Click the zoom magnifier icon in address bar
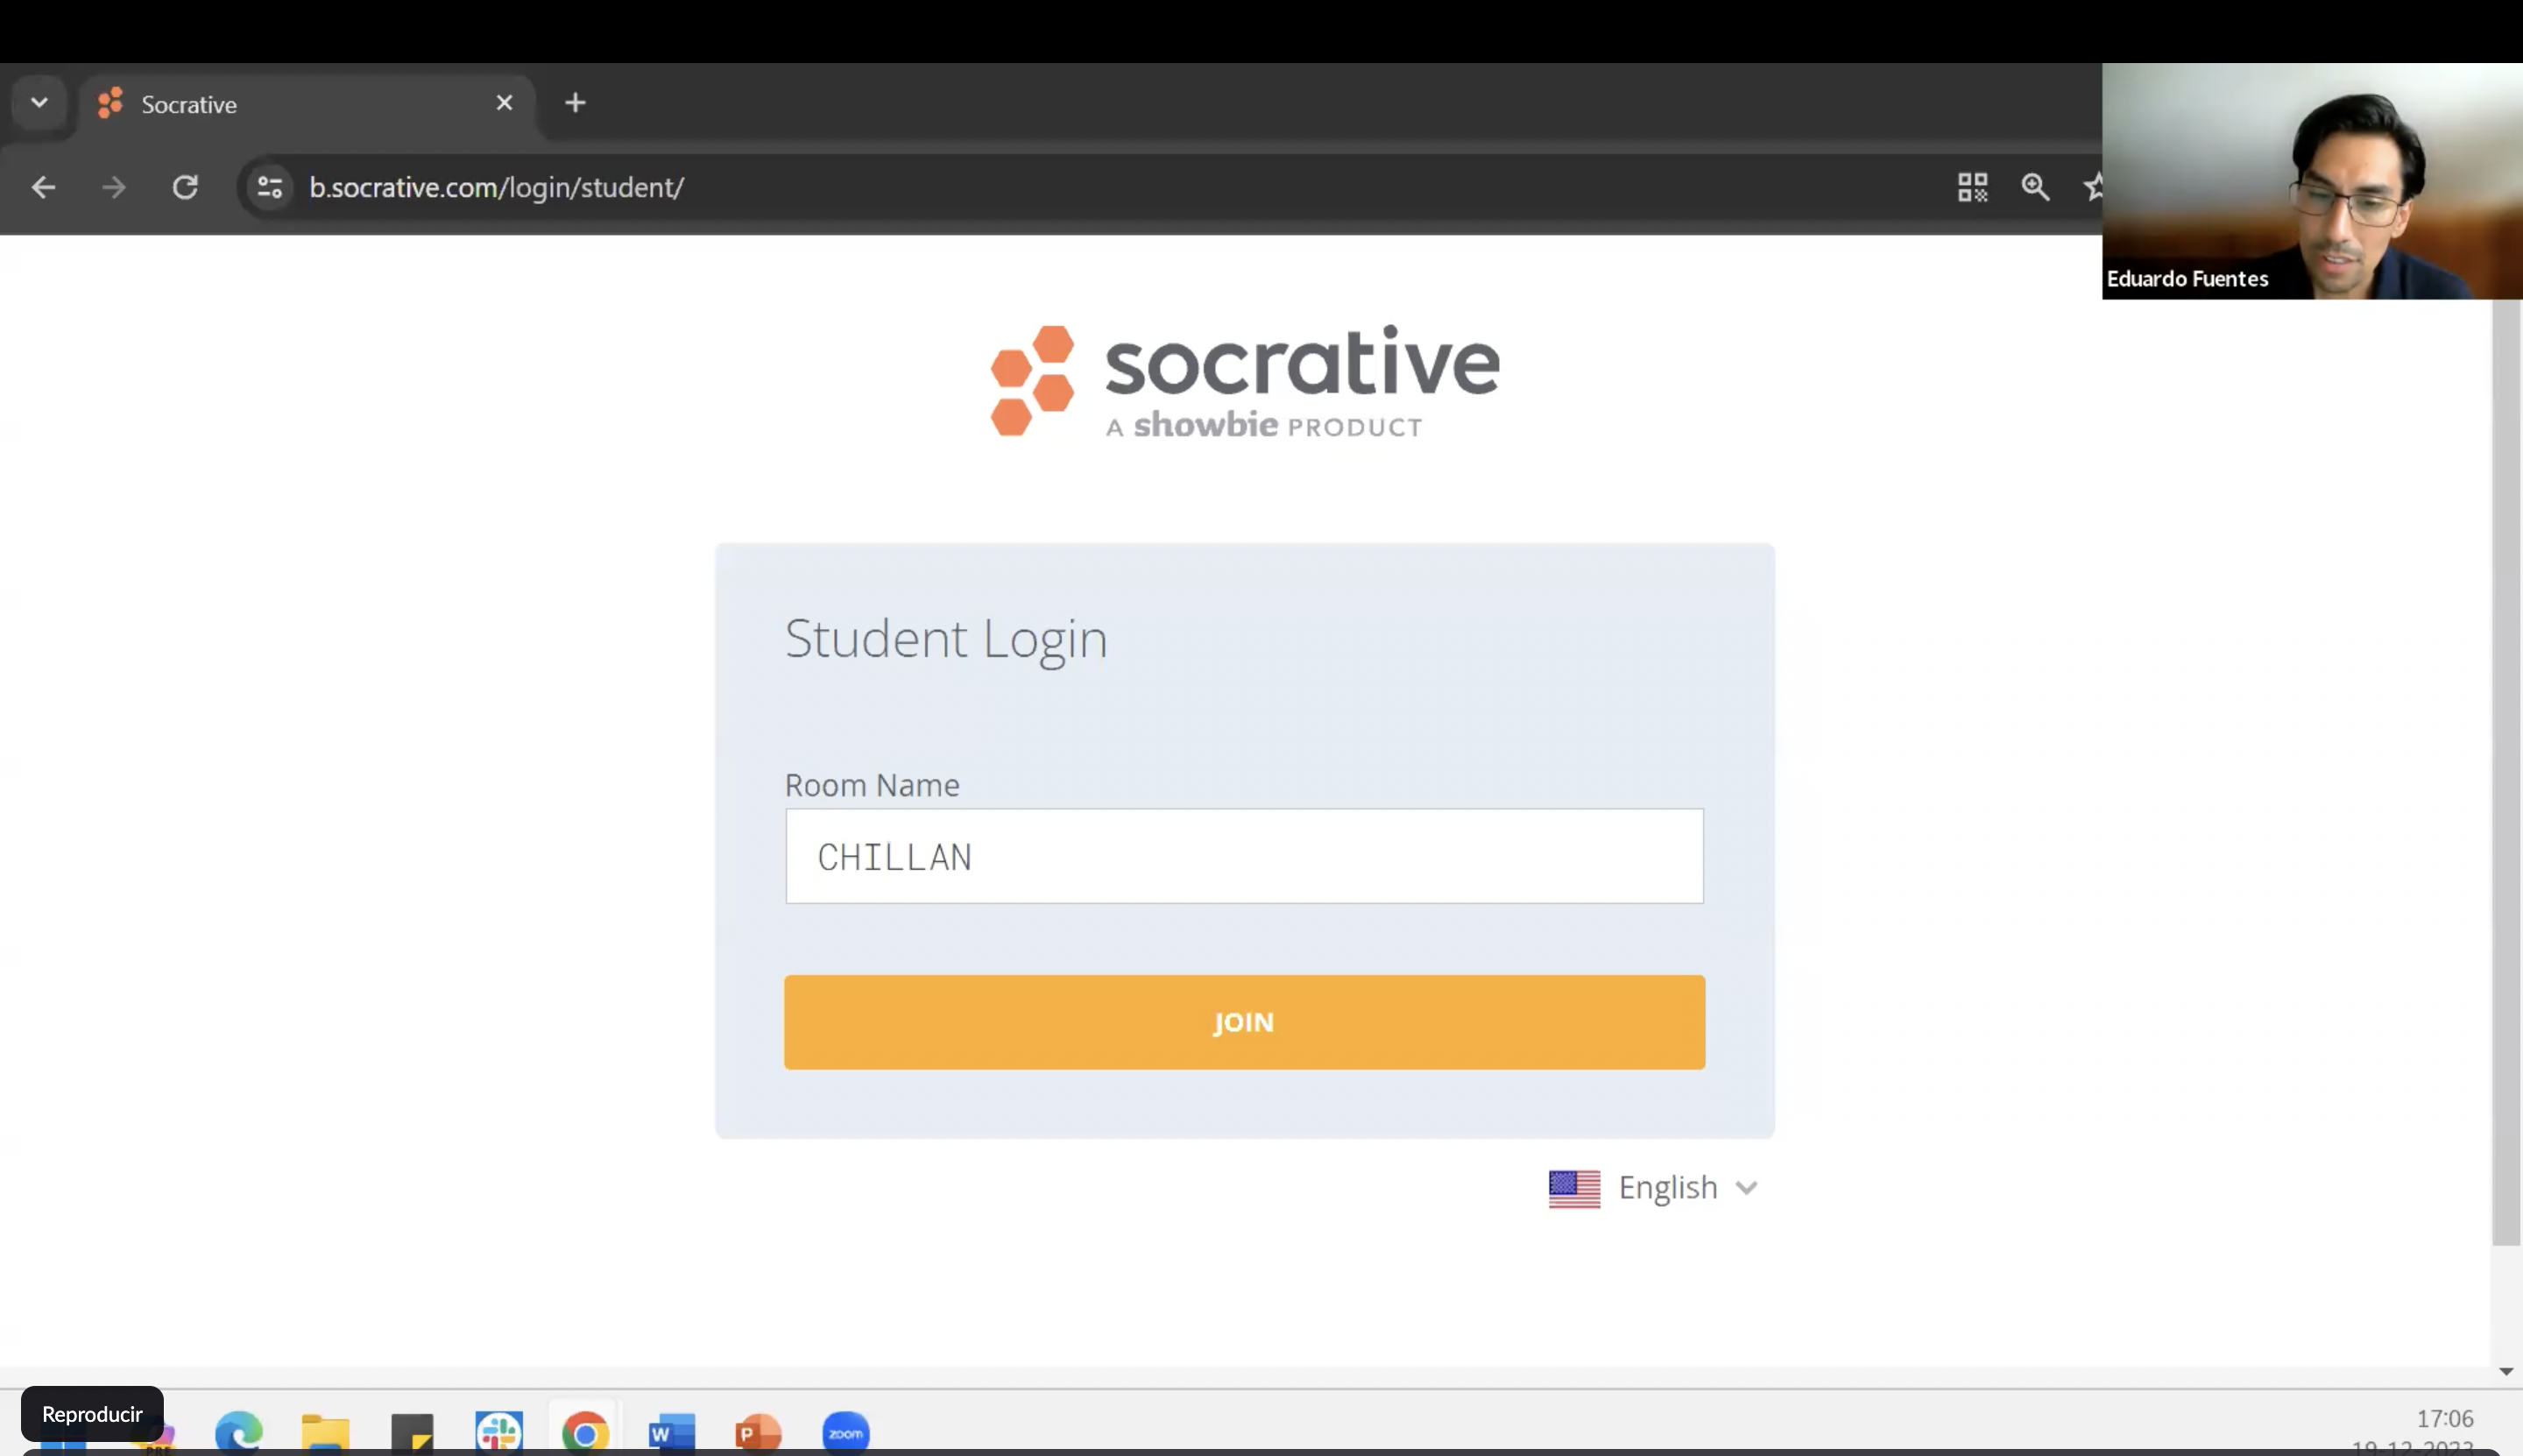The image size is (2523, 1456). (x=2035, y=187)
